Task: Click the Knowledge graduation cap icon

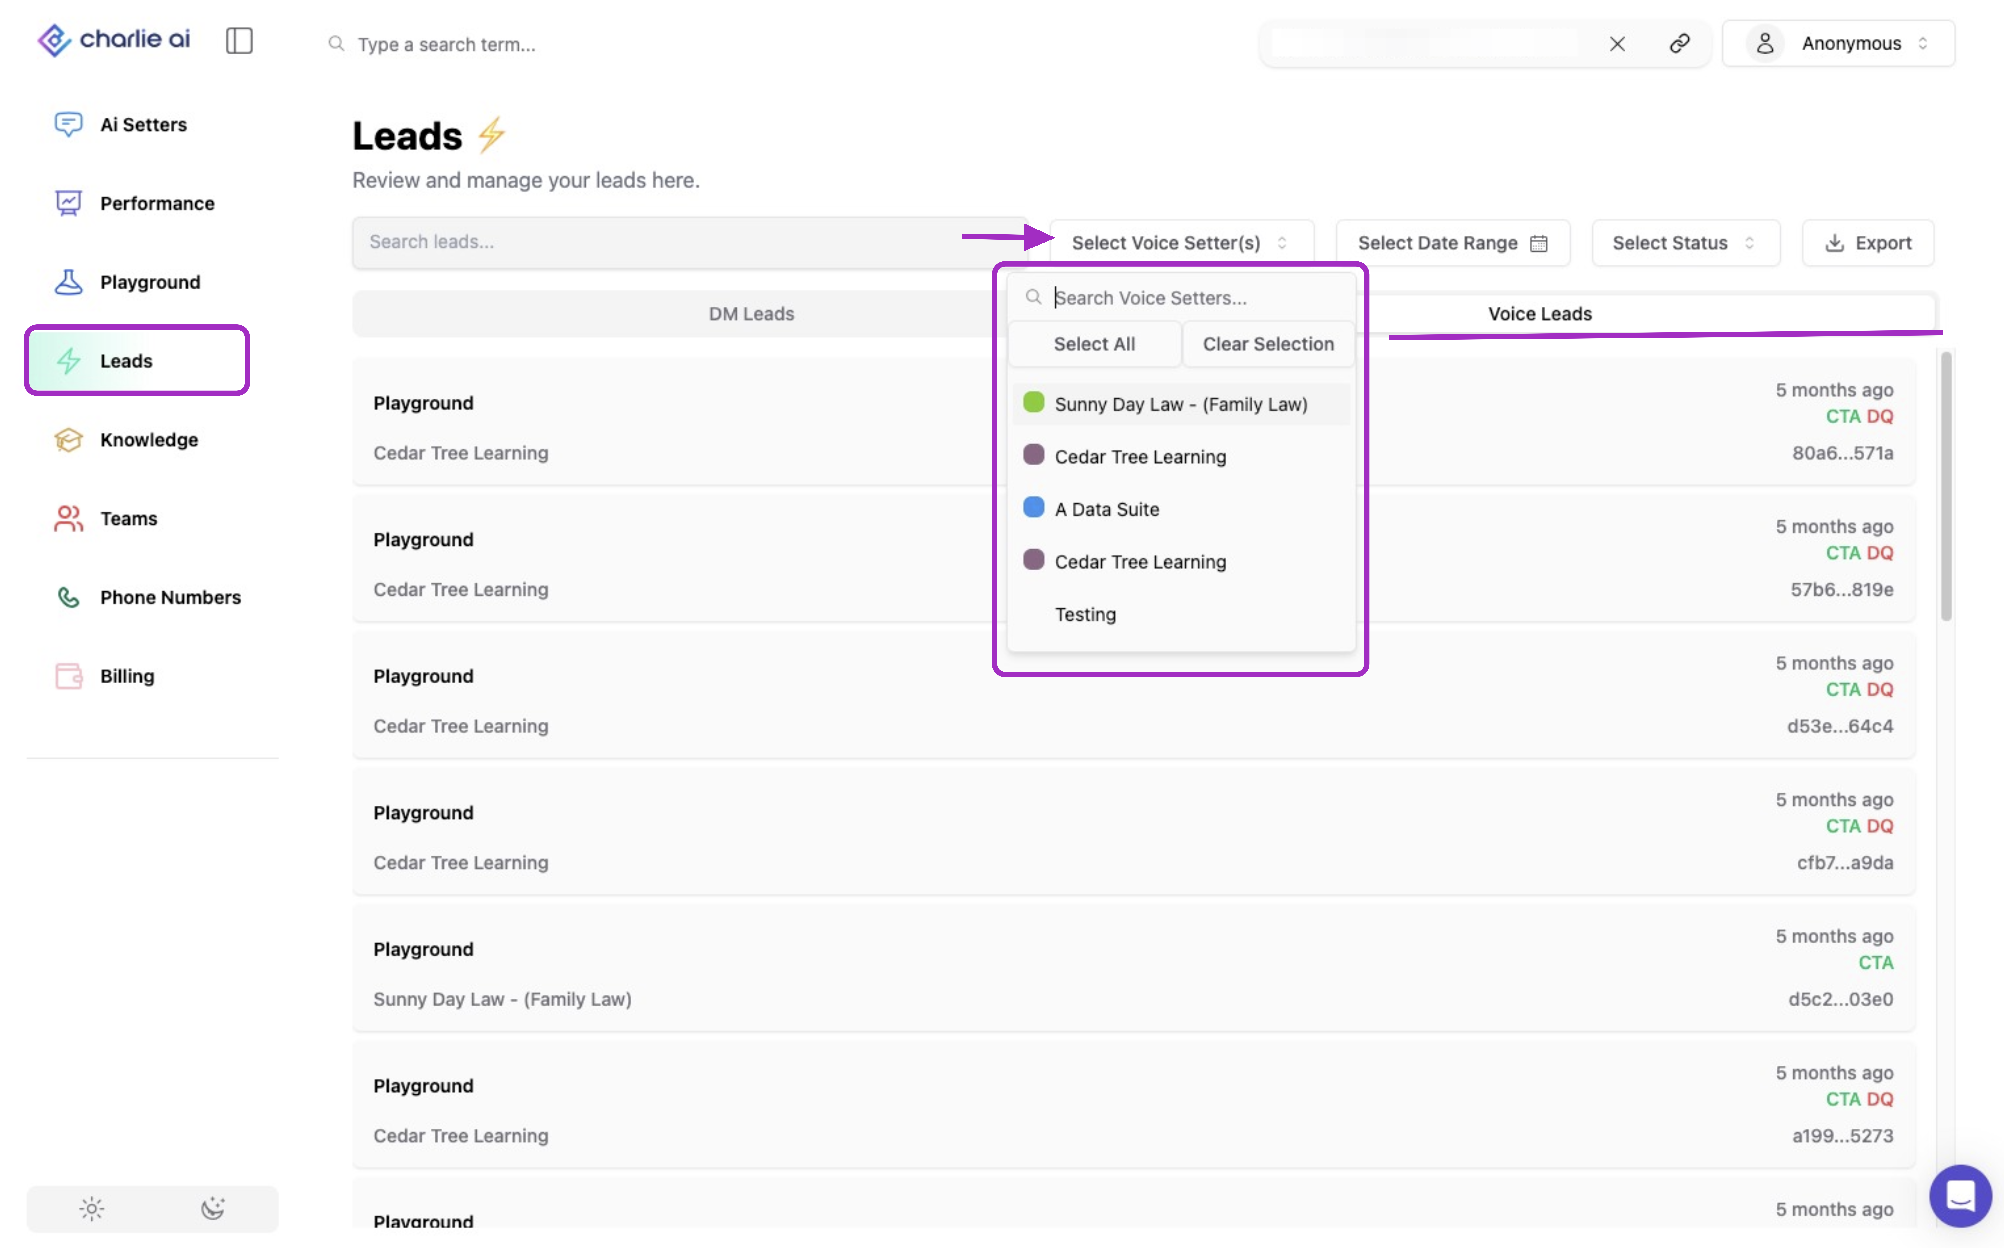Action: tap(68, 440)
